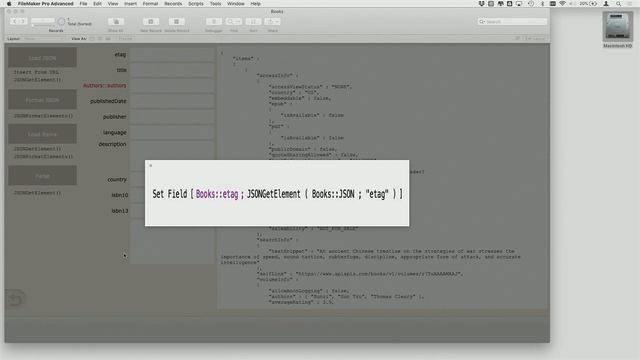Open the Help menu
Viewport: 640px width, 360px height.
(256, 4)
